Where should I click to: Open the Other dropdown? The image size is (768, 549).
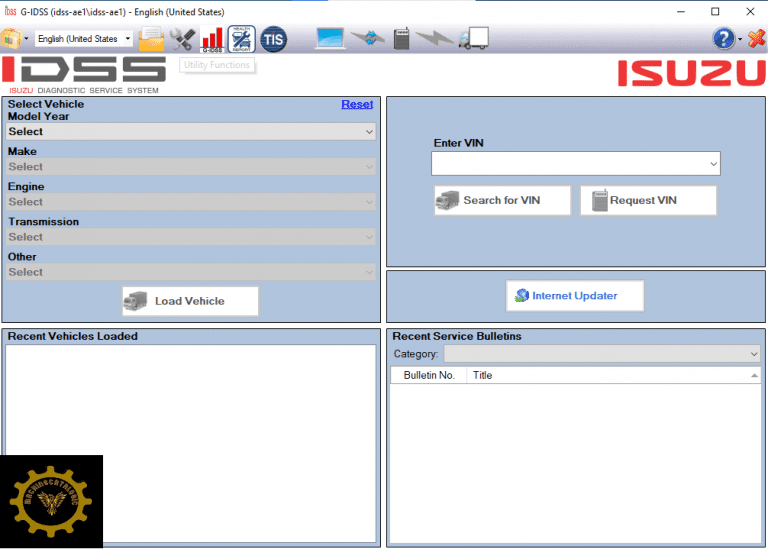[x=191, y=272]
